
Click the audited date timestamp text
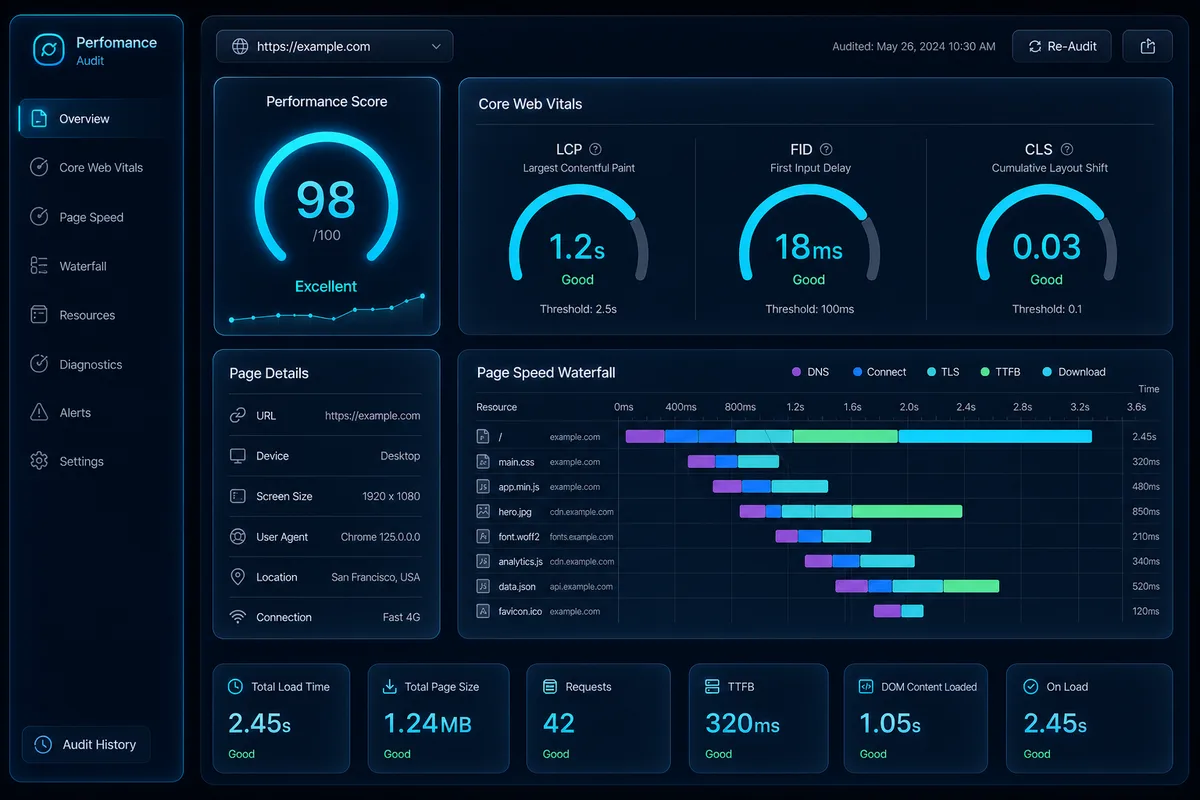(914, 47)
